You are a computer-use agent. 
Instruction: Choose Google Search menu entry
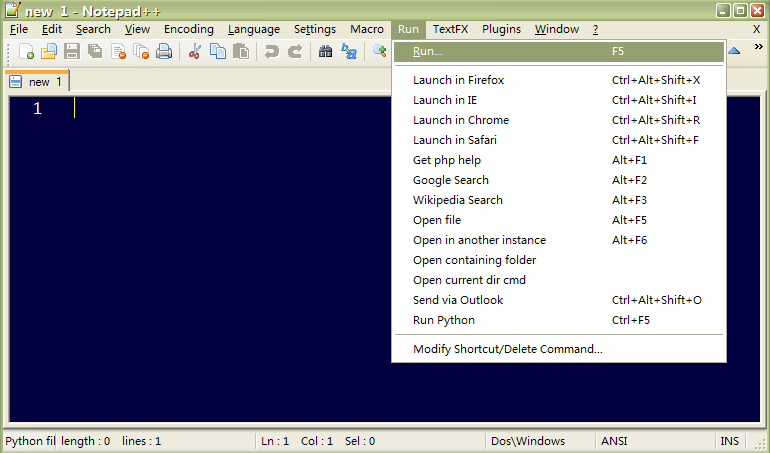tap(559, 180)
